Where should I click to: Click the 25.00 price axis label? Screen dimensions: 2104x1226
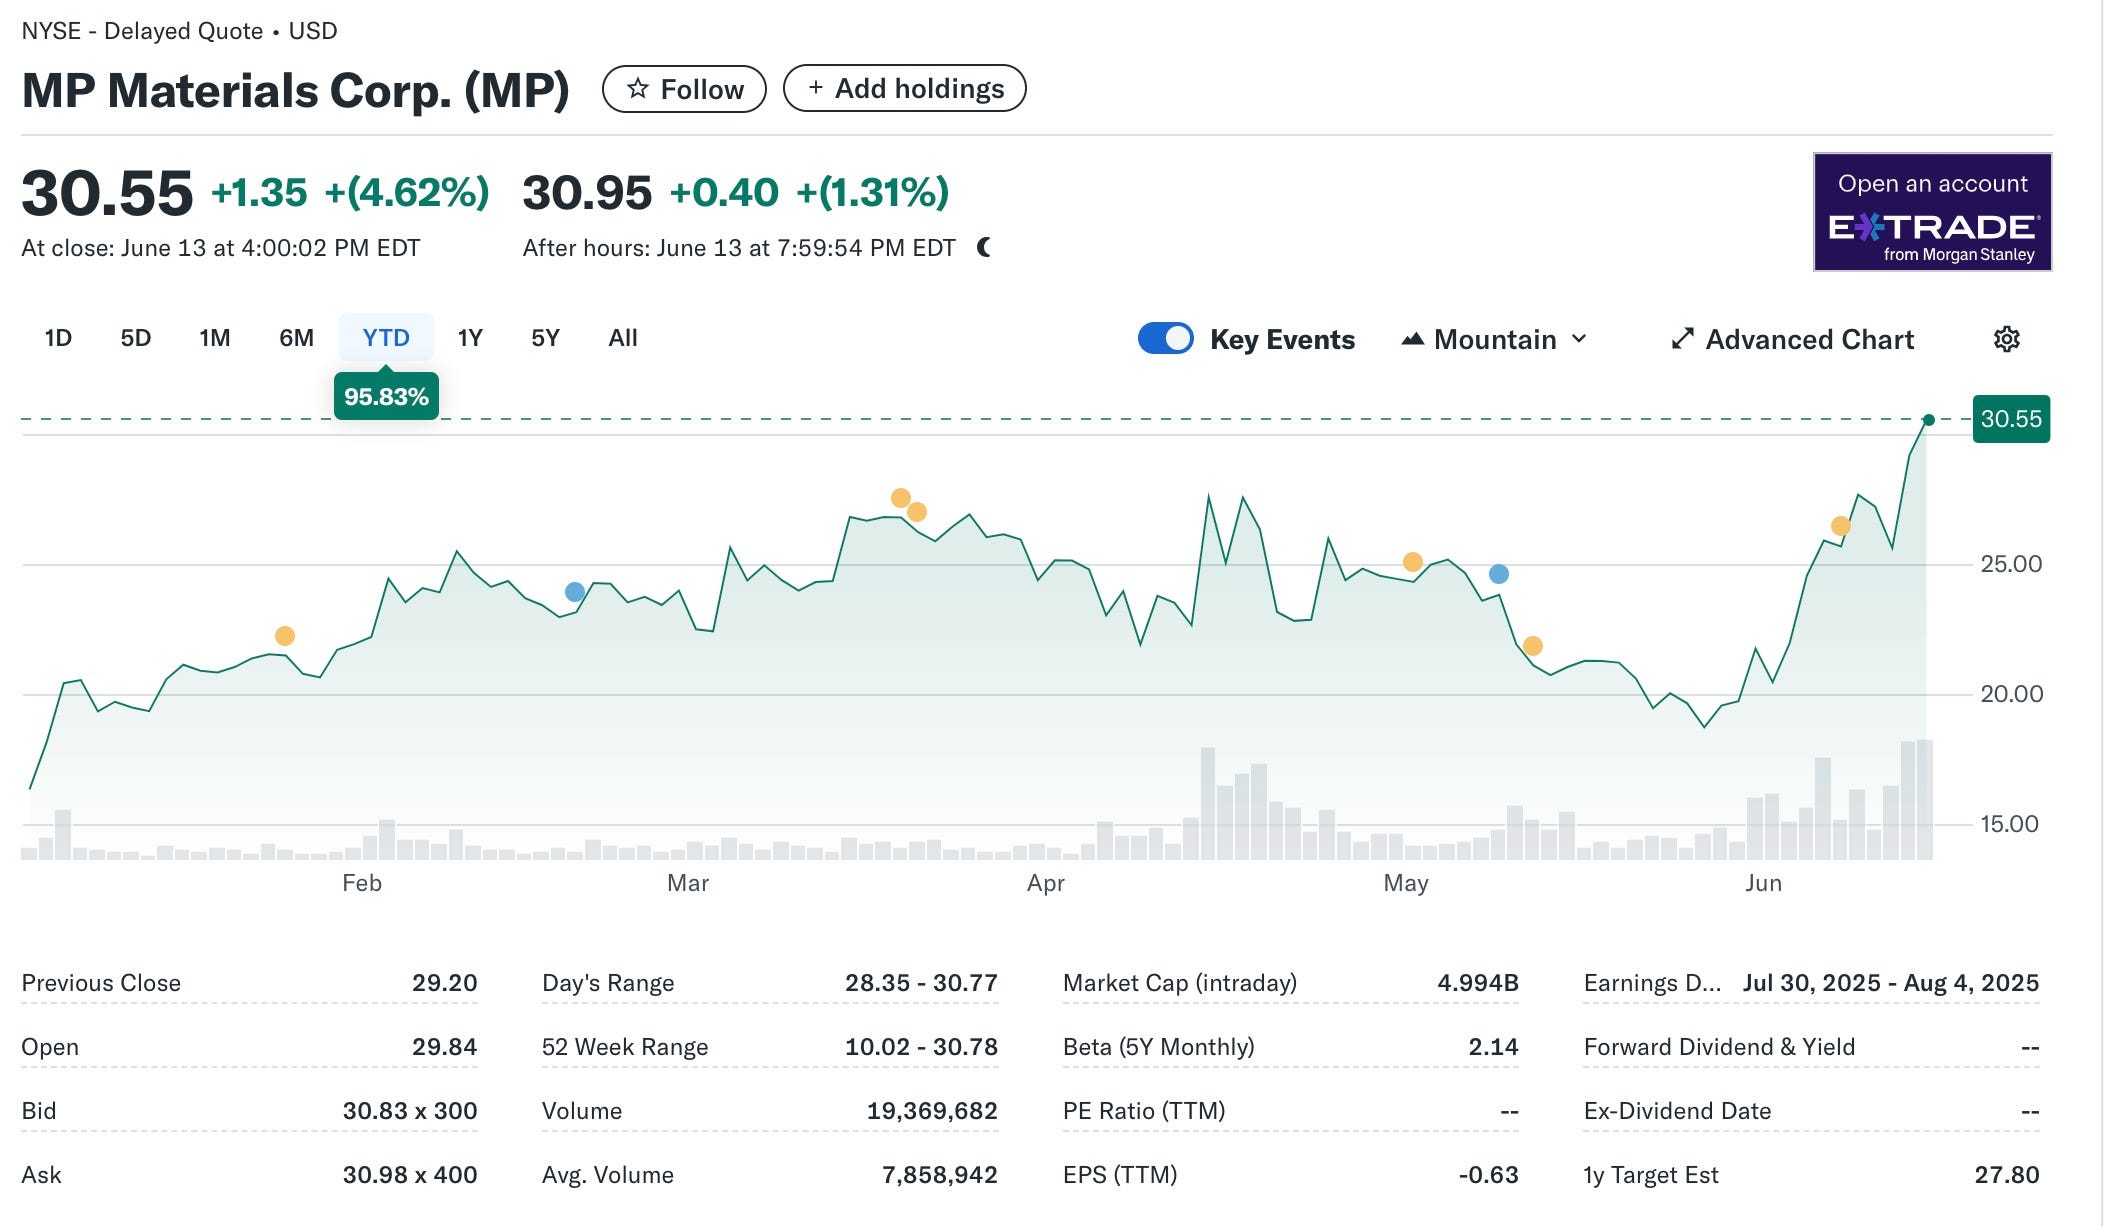(2011, 564)
